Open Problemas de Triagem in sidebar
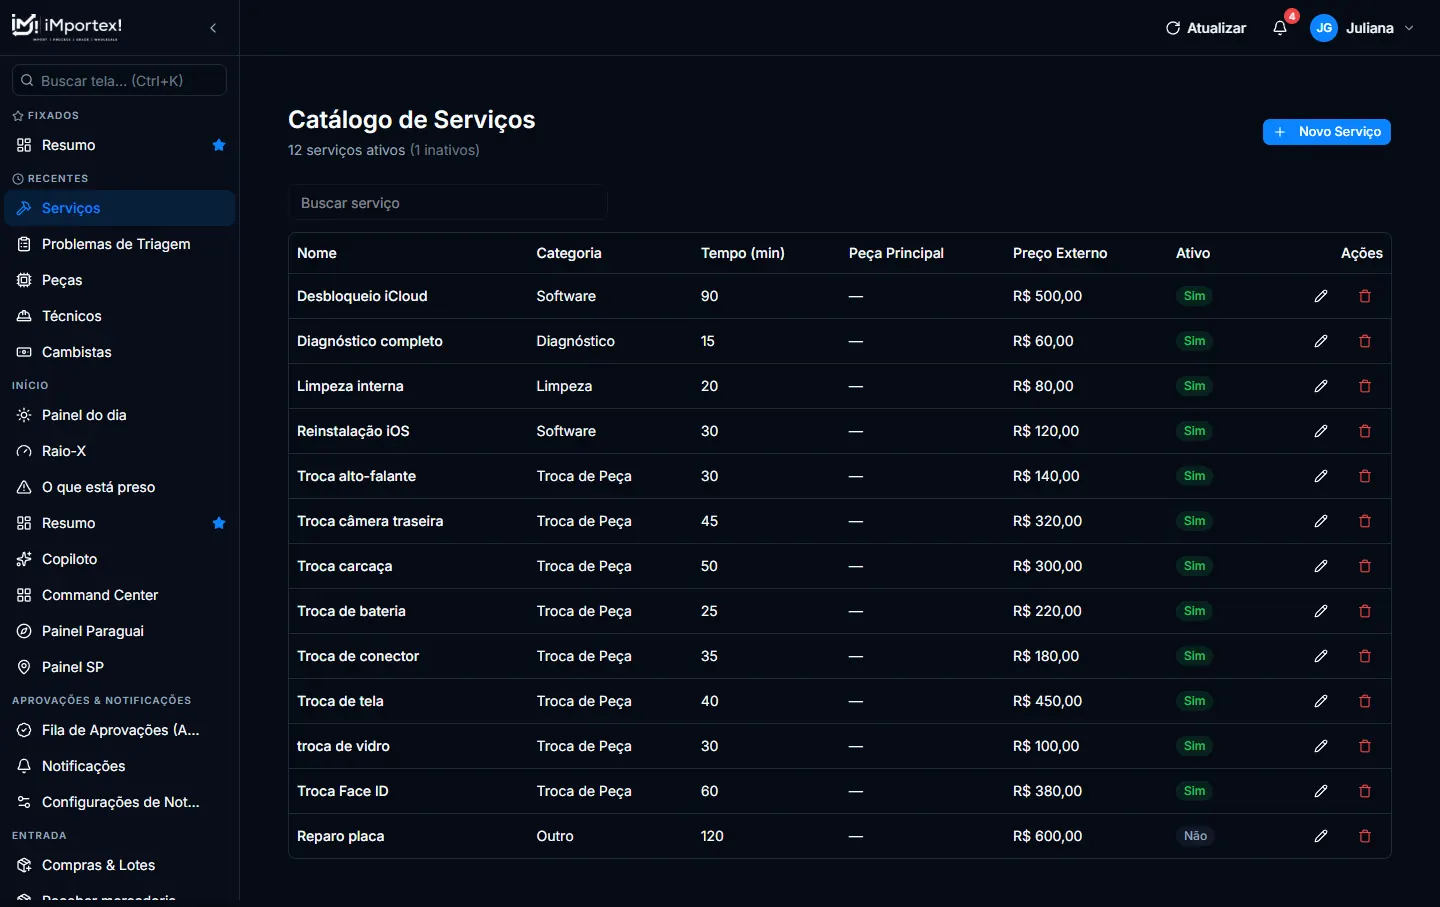Screen dimensions: 1440x907 click(120, 244)
